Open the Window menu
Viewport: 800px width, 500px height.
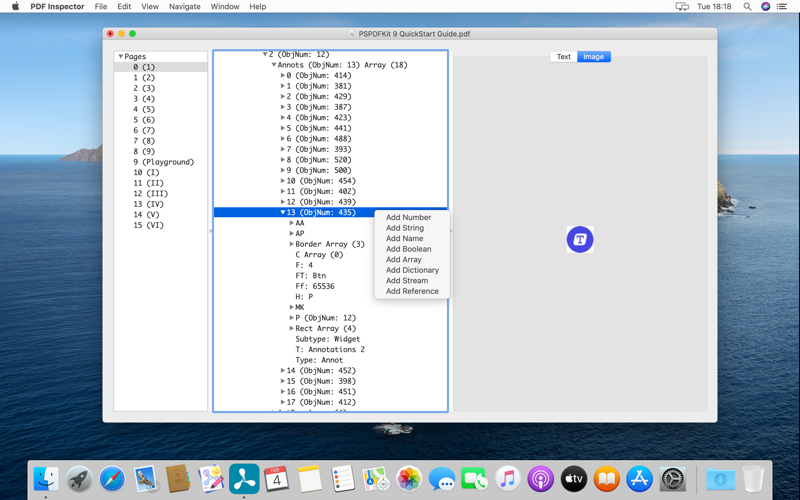[x=225, y=7]
